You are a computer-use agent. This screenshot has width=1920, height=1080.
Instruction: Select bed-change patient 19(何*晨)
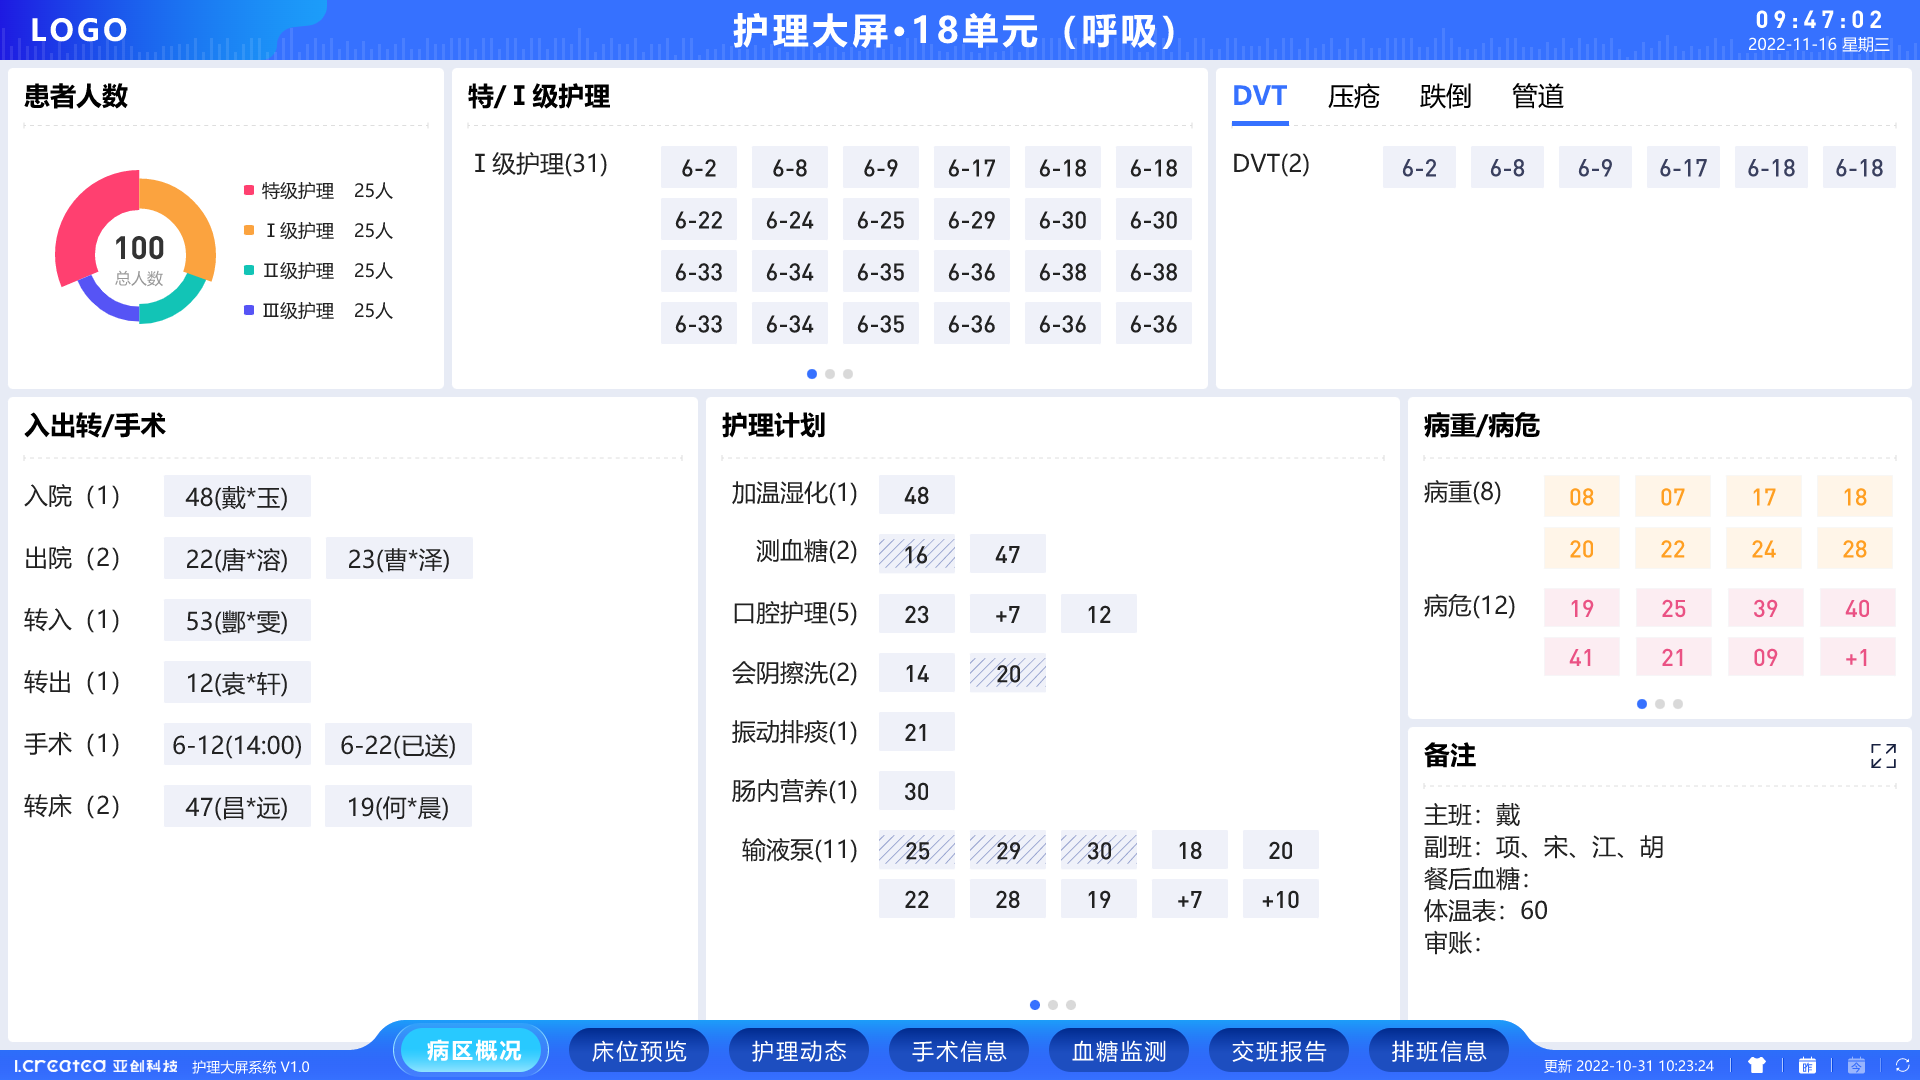point(398,807)
